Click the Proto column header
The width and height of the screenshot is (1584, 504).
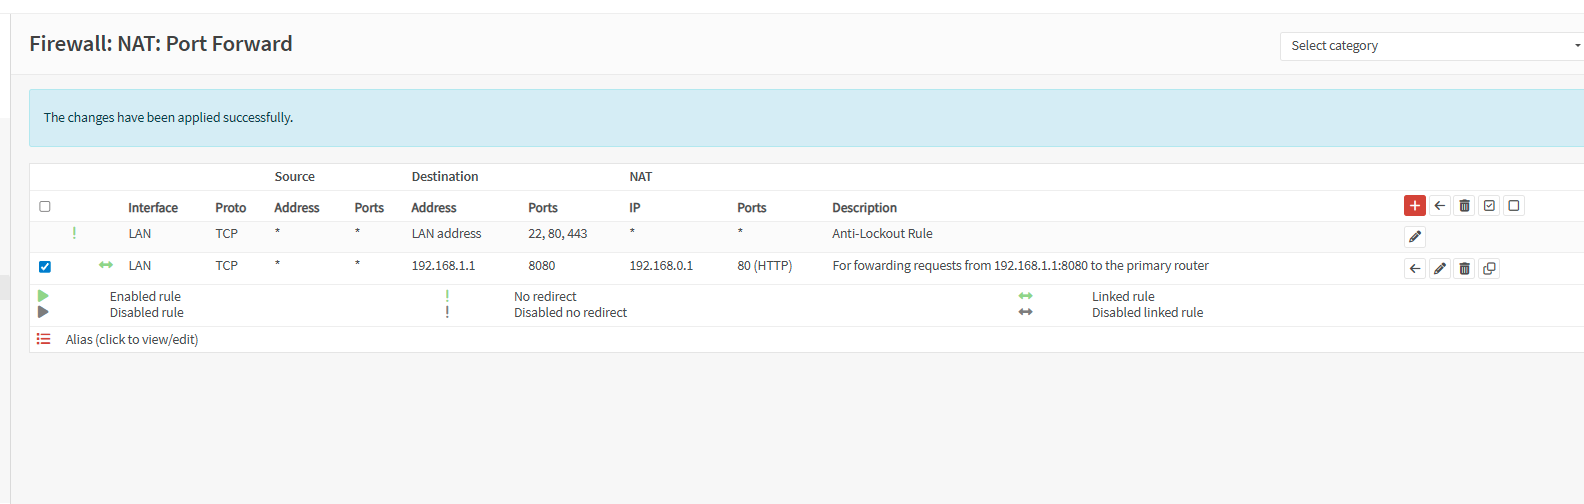[x=230, y=208]
